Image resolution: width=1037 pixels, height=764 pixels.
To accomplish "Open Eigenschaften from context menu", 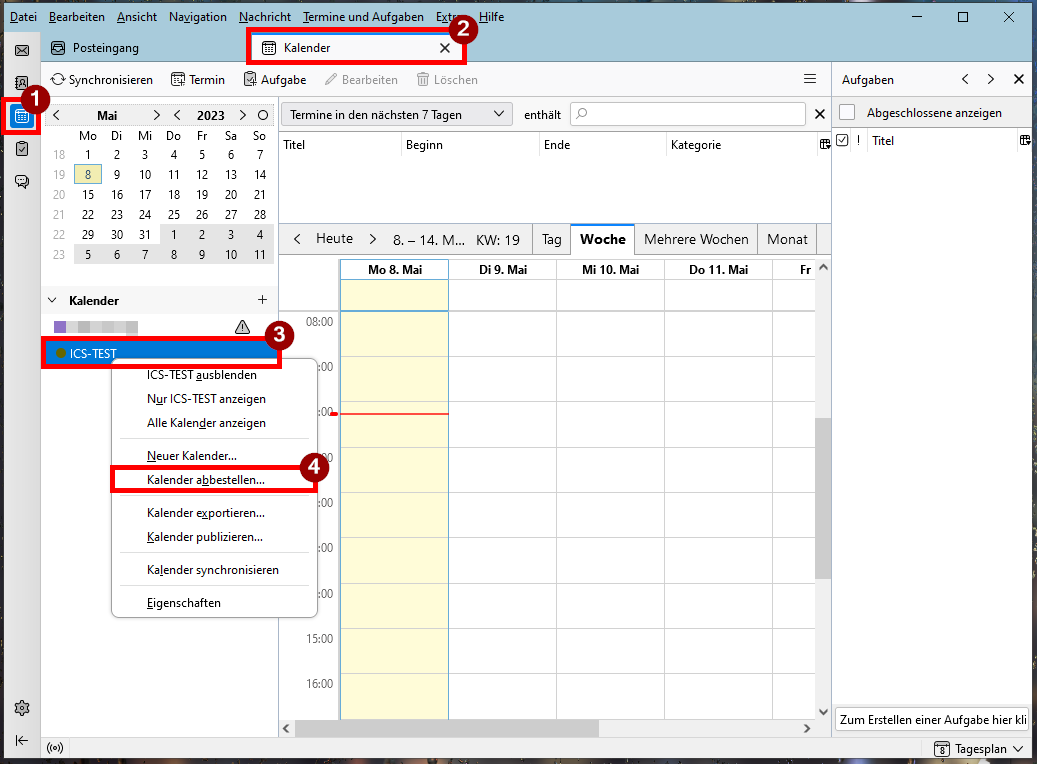I will click(214, 603).
